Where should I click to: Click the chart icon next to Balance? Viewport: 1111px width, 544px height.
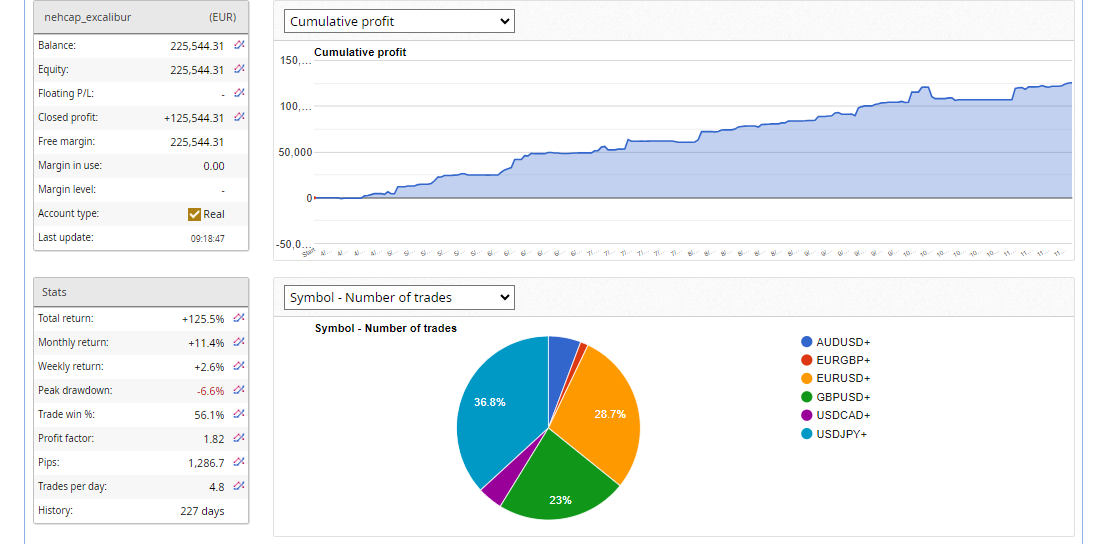coord(239,45)
